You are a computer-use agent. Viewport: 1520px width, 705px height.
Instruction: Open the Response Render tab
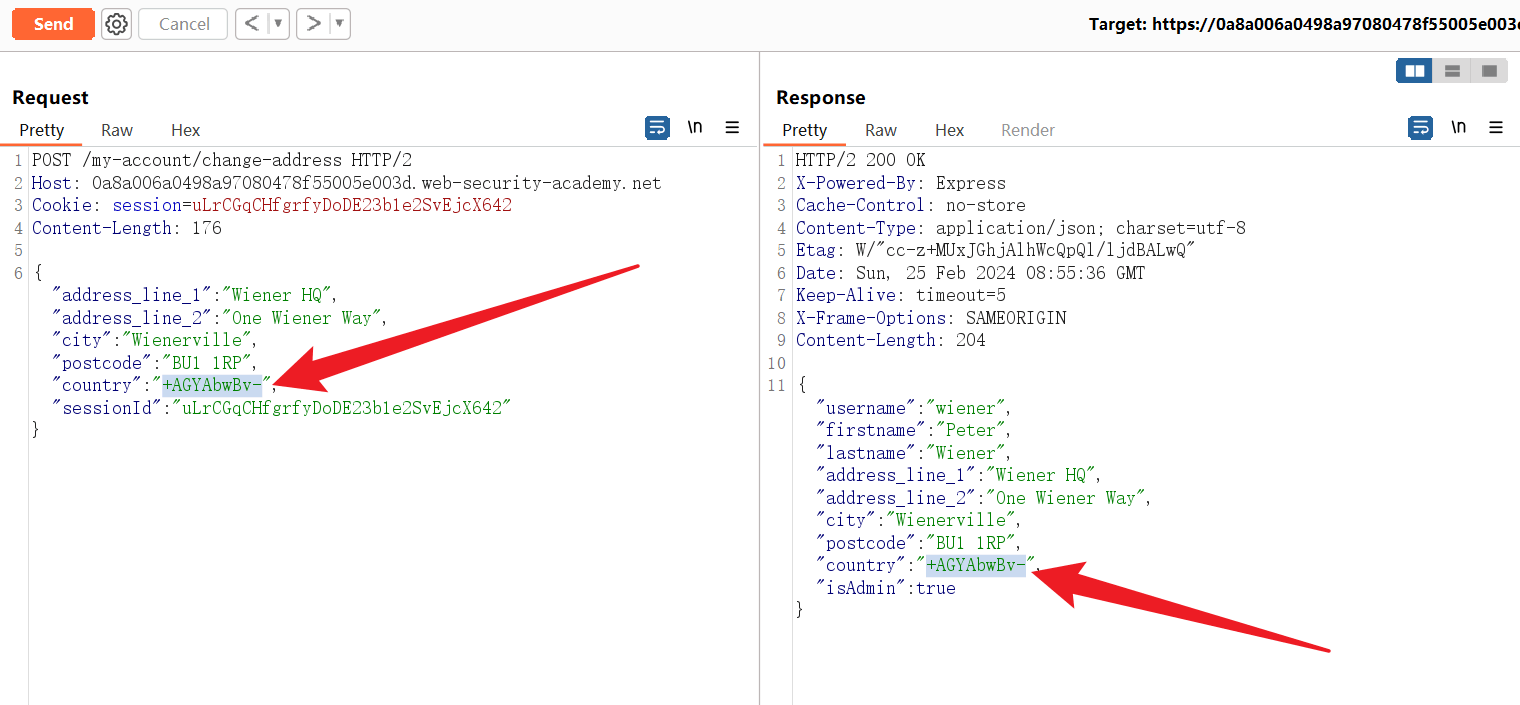pos(1028,130)
